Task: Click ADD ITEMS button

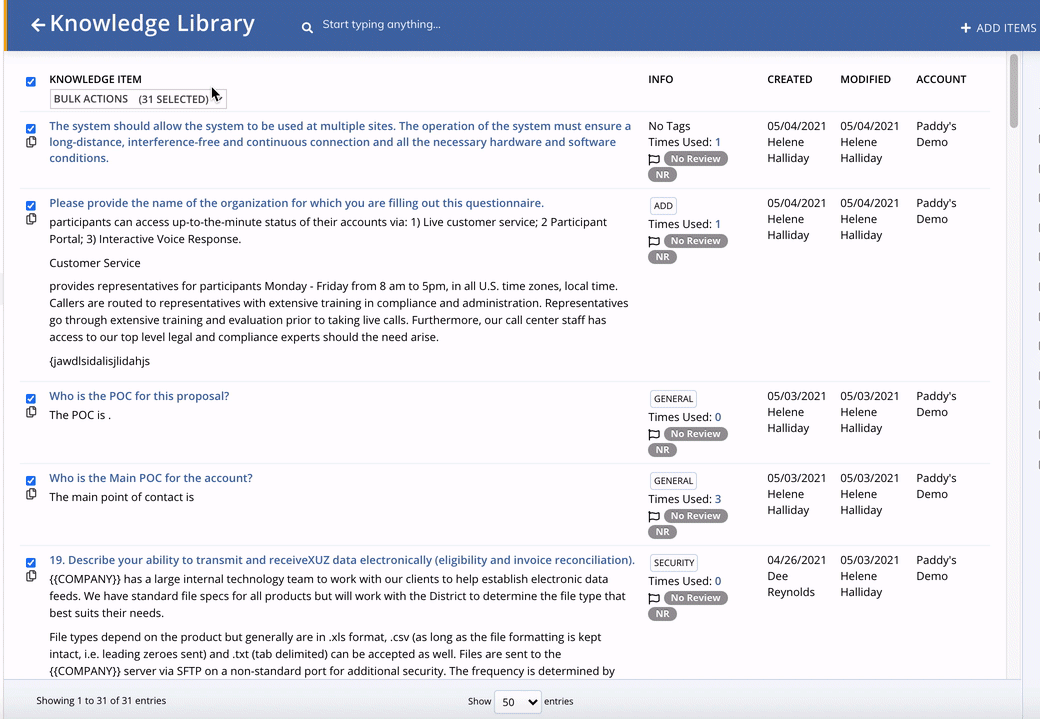Action: pyautogui.click(x=998, y=28)
